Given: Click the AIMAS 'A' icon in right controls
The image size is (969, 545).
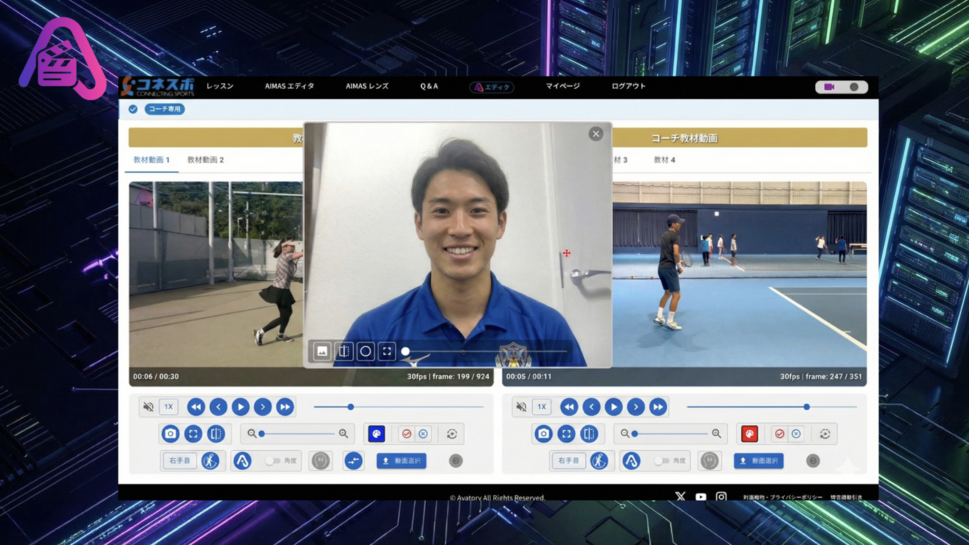Looking at the screenshot, I should [x=631, y=461].
